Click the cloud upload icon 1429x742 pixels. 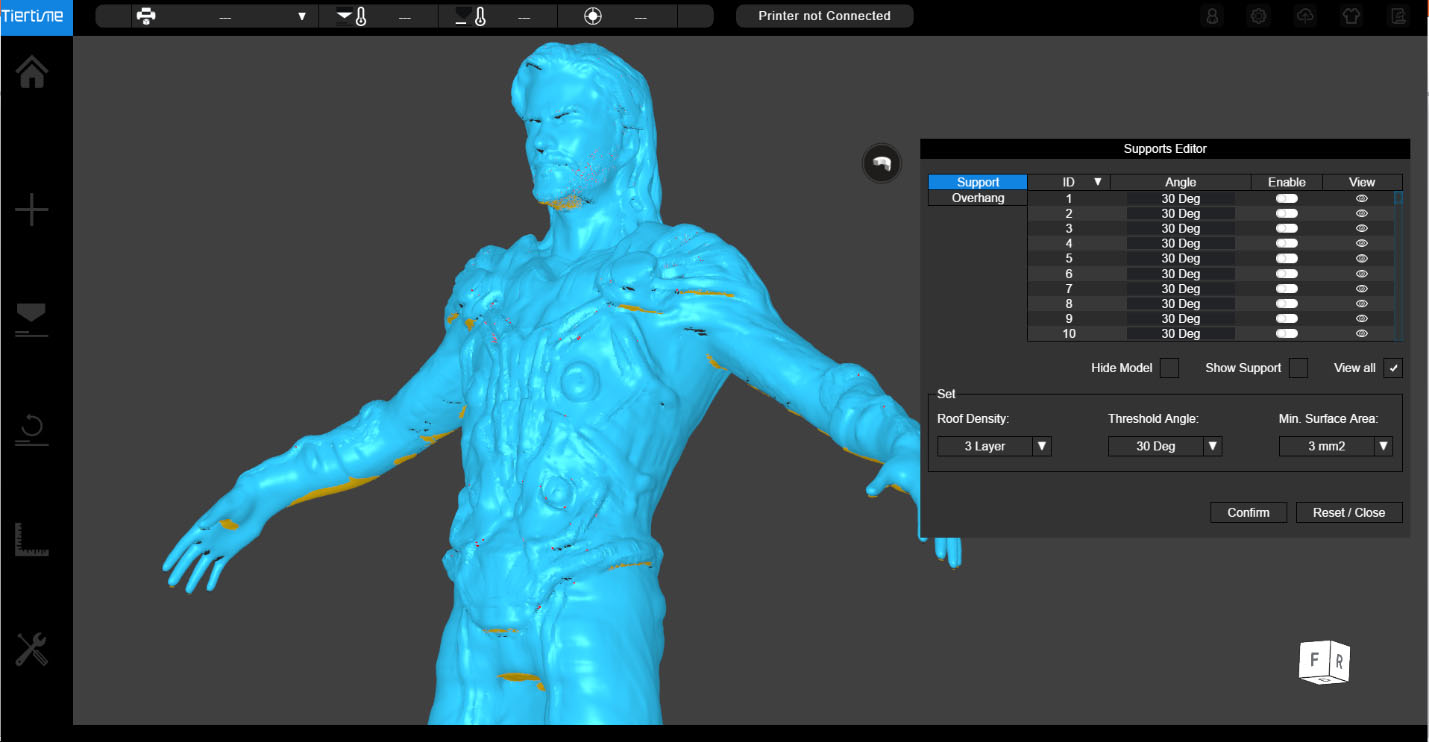pyautogui.click(x=1305, y=16)
